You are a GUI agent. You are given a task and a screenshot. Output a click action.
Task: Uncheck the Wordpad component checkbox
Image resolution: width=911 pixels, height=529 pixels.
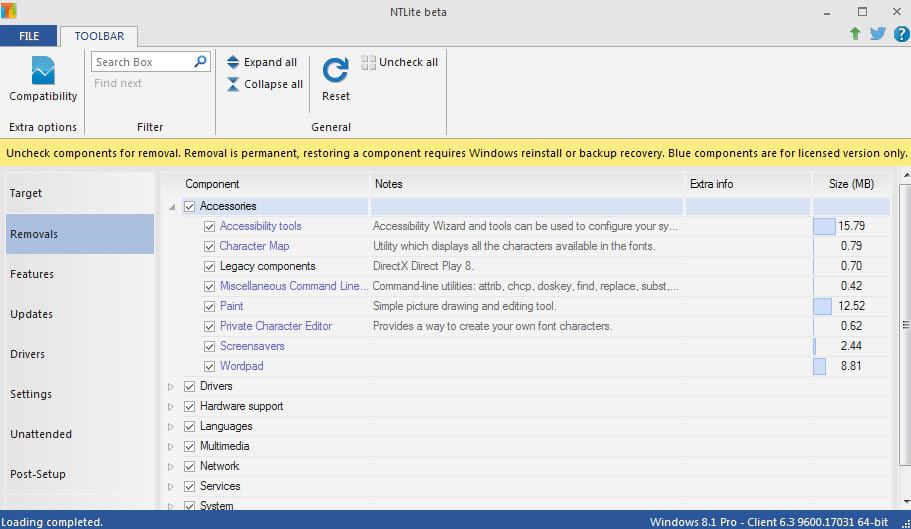tap(210, 366)
